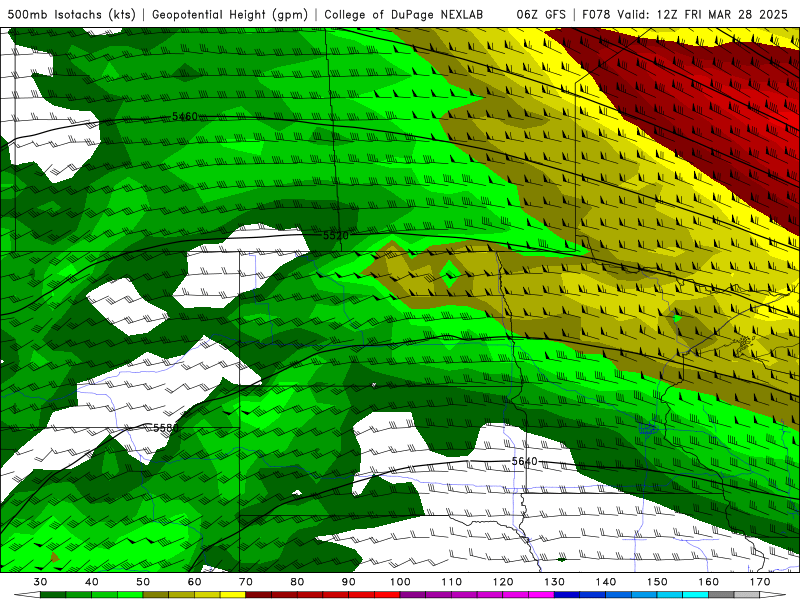This screenshot has width=800, height=600.
Task: Click the '06Z GFS' model run label
Action: tap(541, 15)
